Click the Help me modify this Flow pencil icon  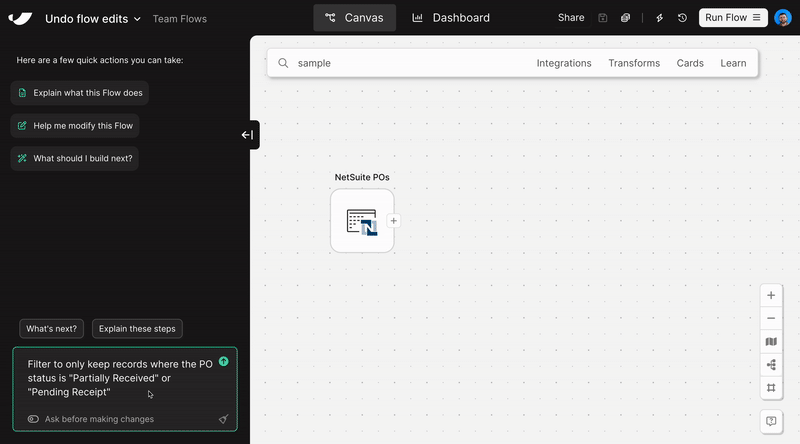[22, 126]
